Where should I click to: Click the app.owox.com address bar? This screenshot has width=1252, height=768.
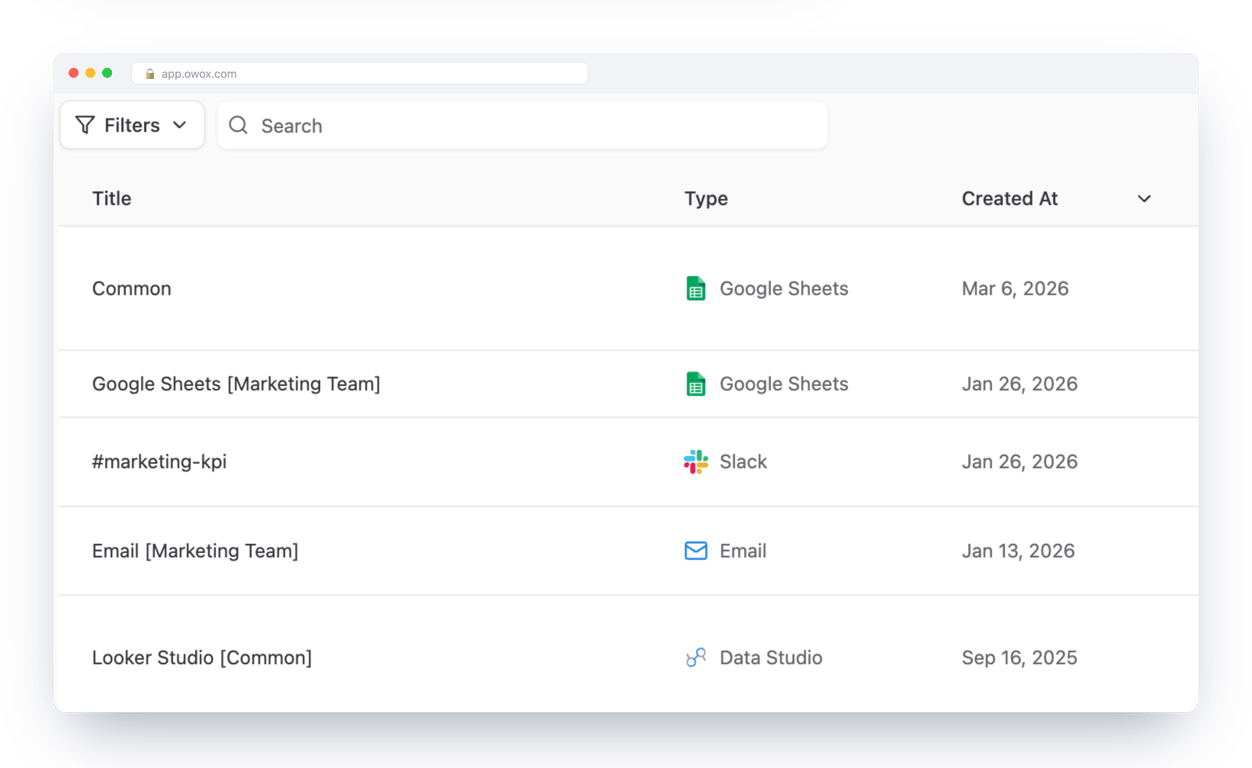pyautogui.click(x=360, y=73)
